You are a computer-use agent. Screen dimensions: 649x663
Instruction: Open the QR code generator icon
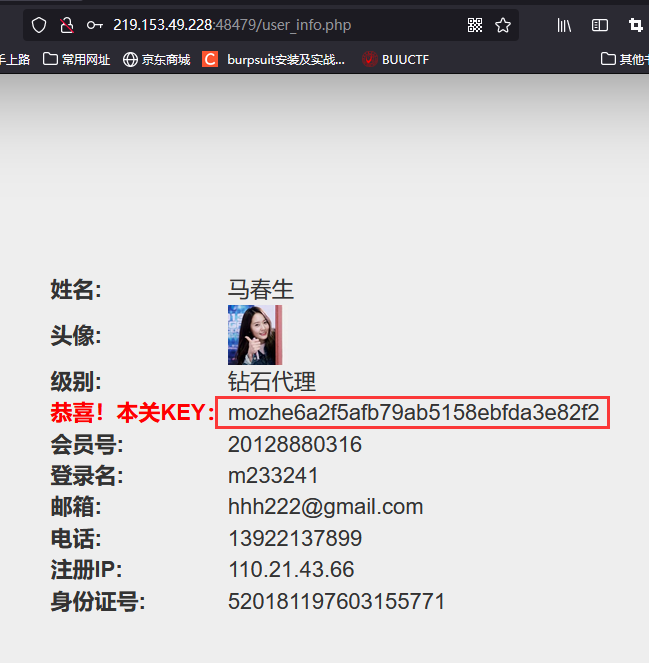click(x=475, y=25)
